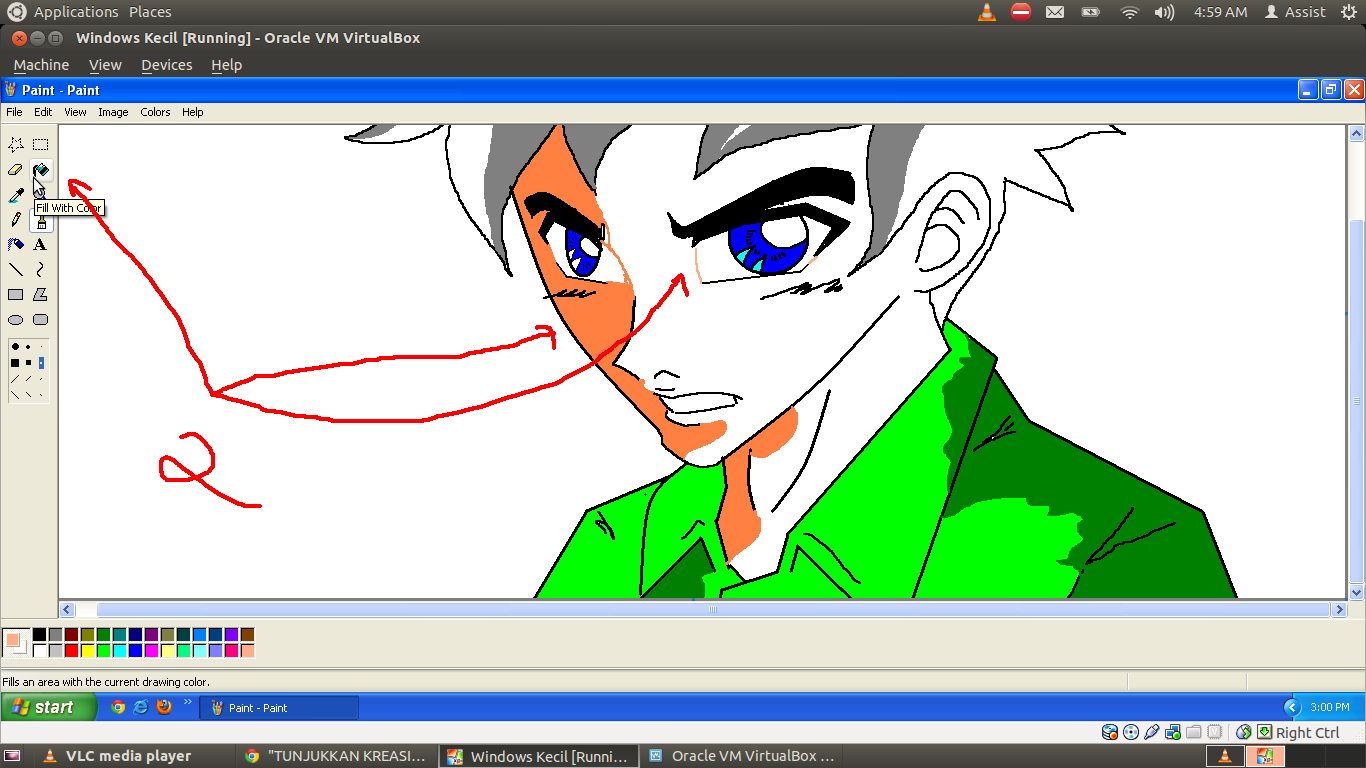1366x768 pixels.
Task: Open the Colors menu
Action: click(x=155, y=112)
